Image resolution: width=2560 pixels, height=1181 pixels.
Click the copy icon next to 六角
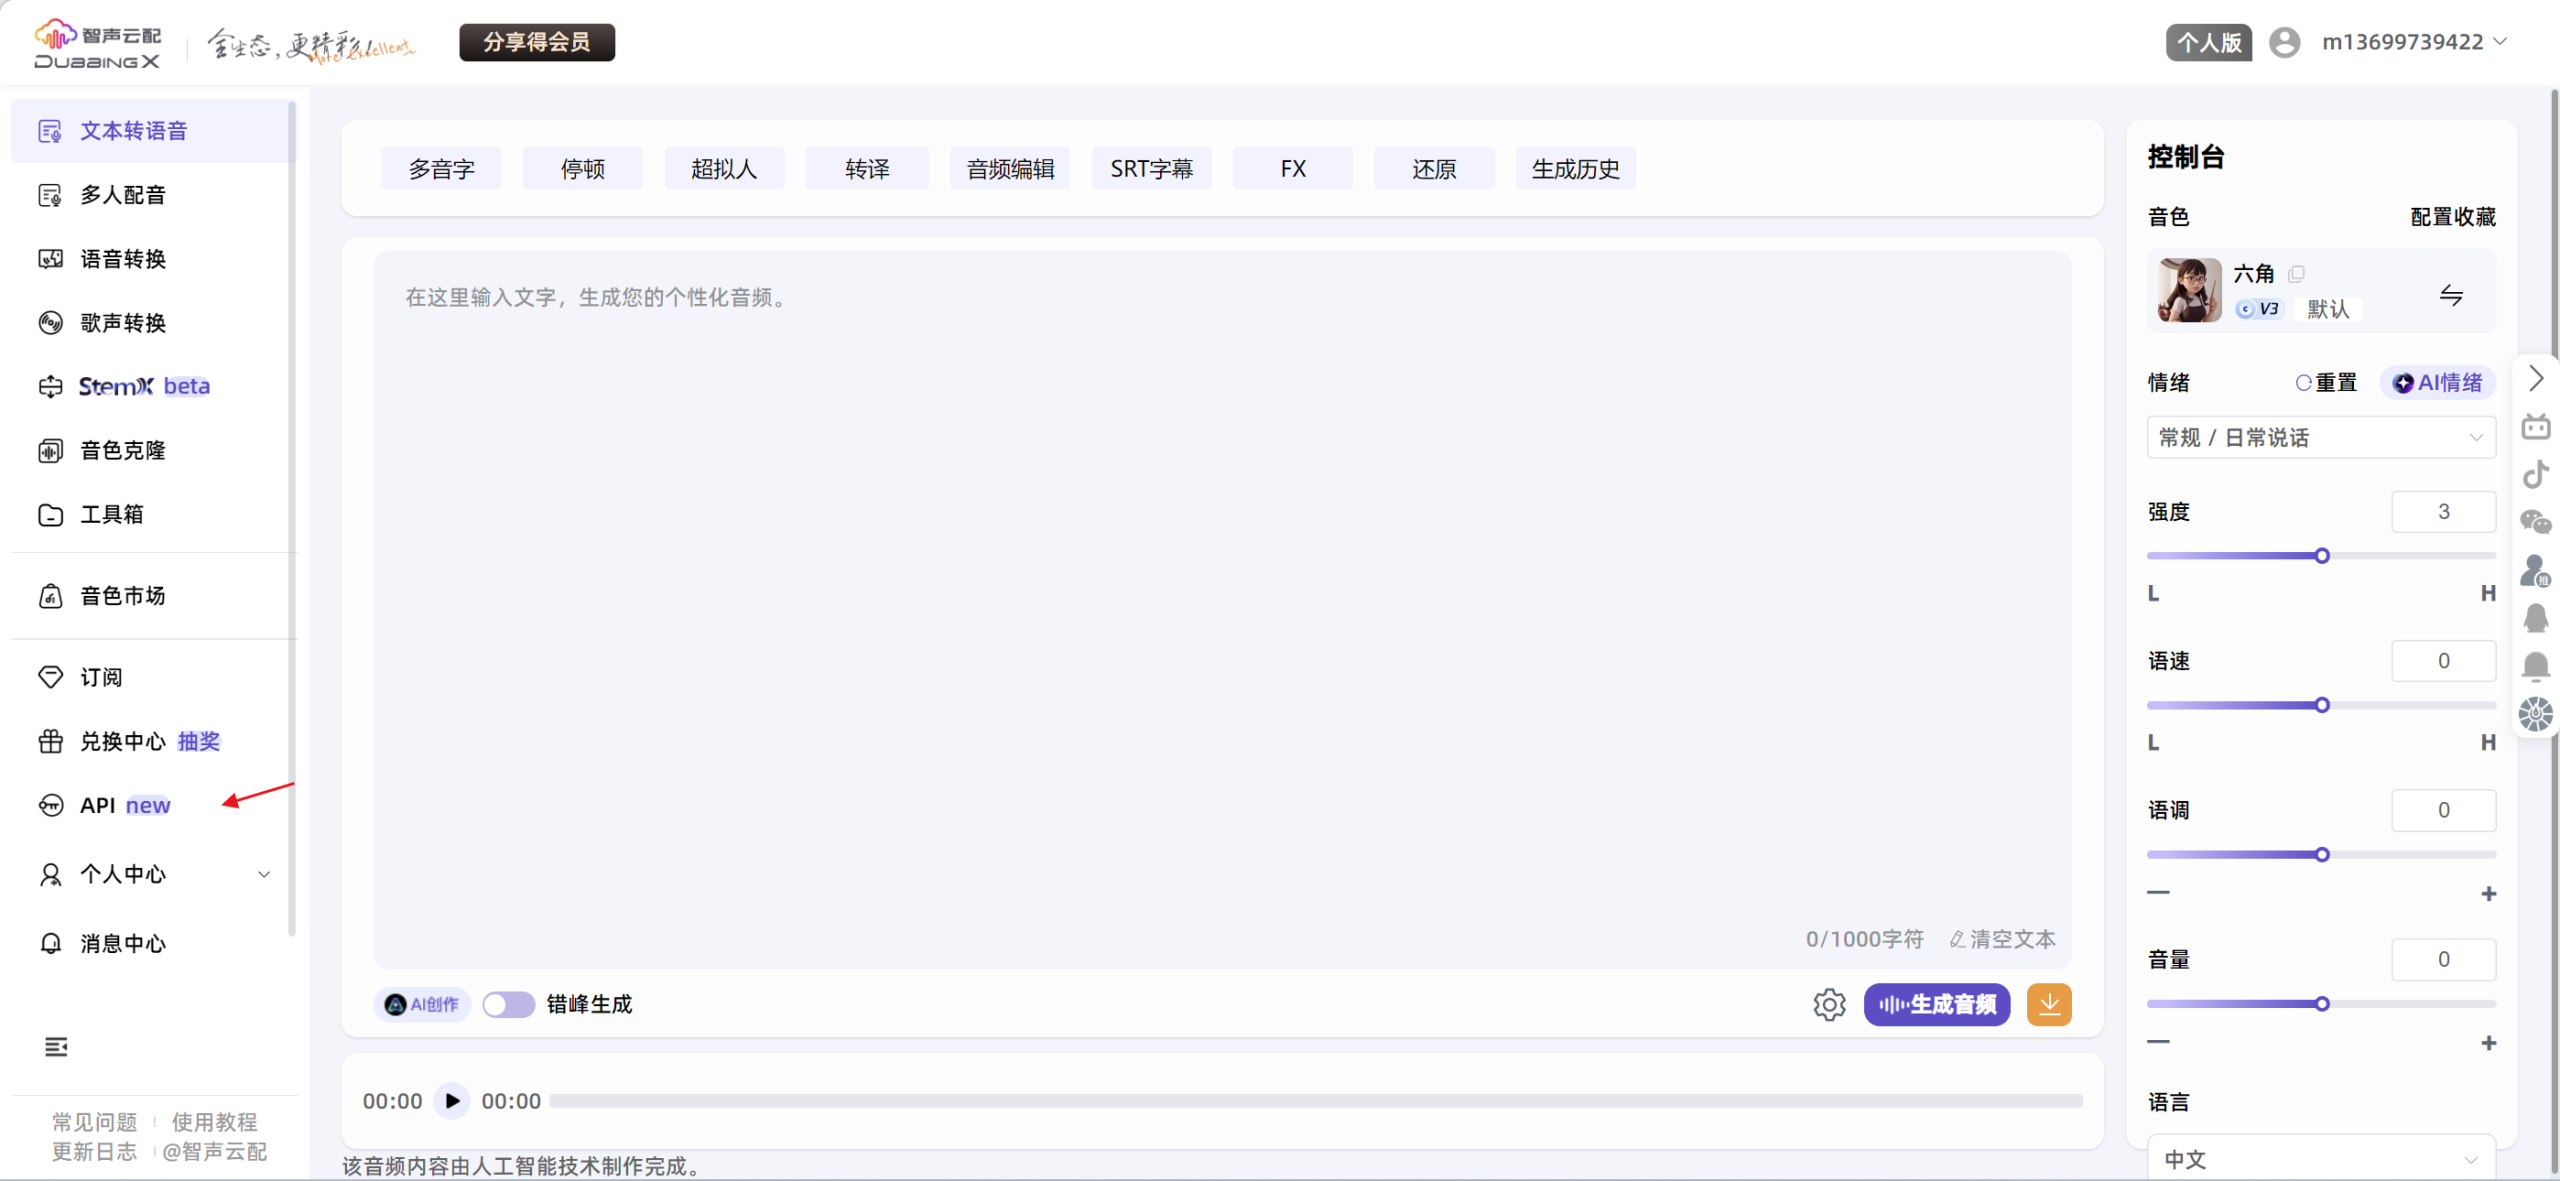(2296, 274)
